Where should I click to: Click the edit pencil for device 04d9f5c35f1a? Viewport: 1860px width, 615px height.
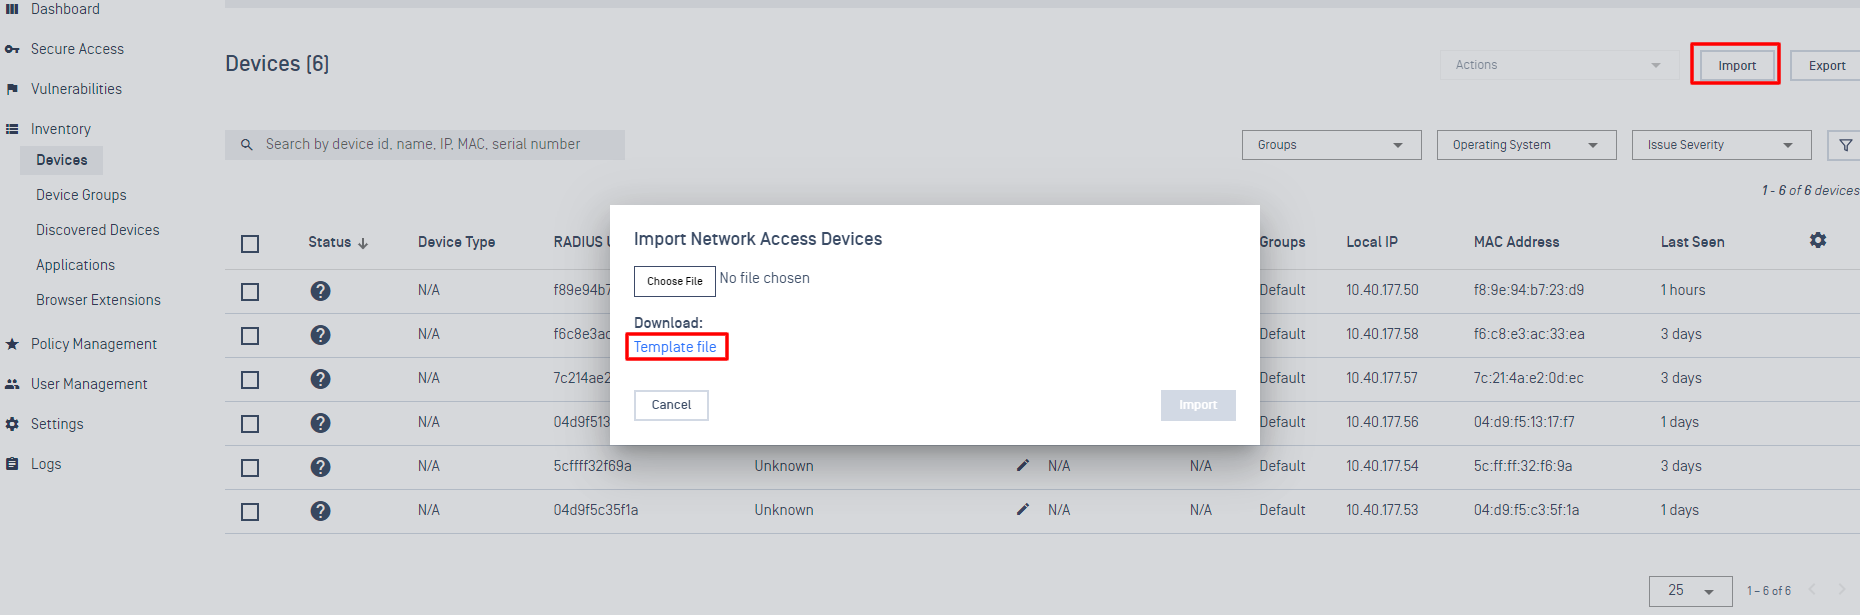click(1022, 510)
